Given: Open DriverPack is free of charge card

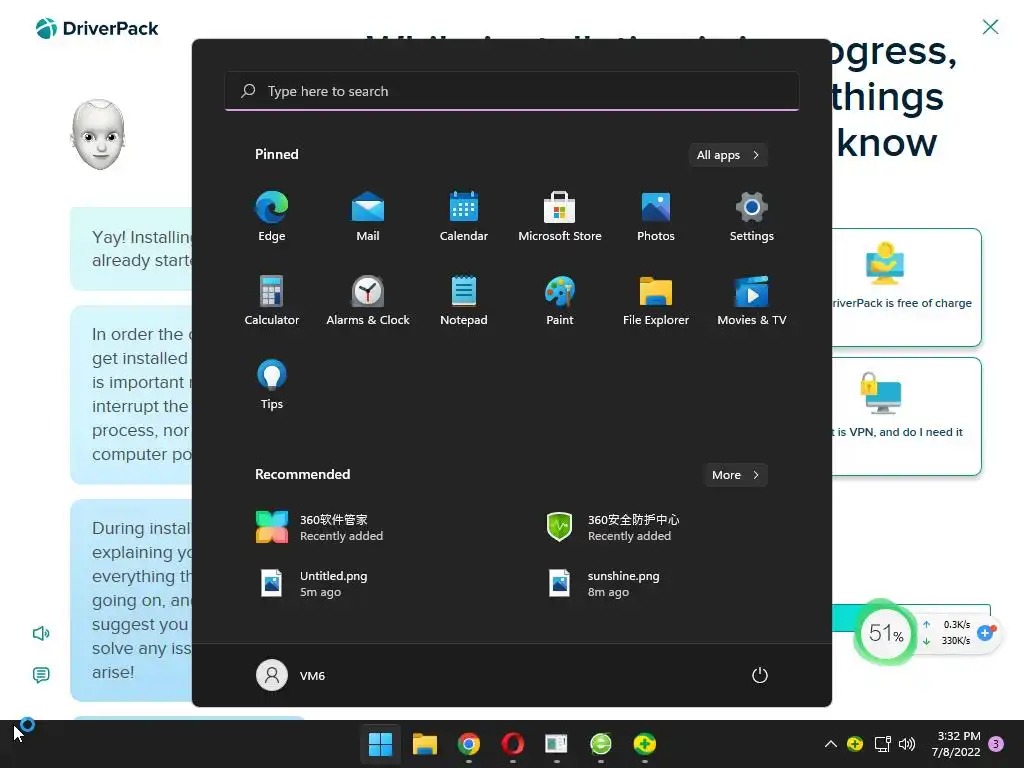Looking at the screenshot, I should click(906, 287).
